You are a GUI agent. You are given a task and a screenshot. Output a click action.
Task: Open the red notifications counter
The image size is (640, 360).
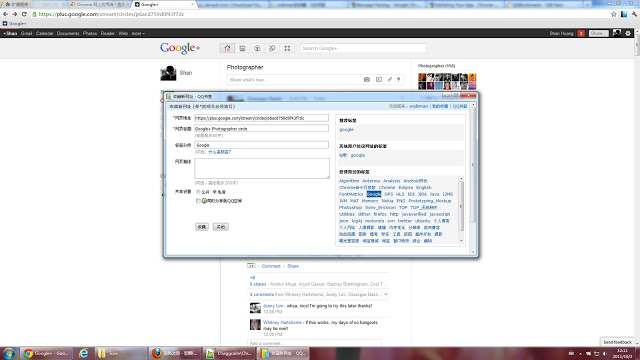(x=581, y=33)
